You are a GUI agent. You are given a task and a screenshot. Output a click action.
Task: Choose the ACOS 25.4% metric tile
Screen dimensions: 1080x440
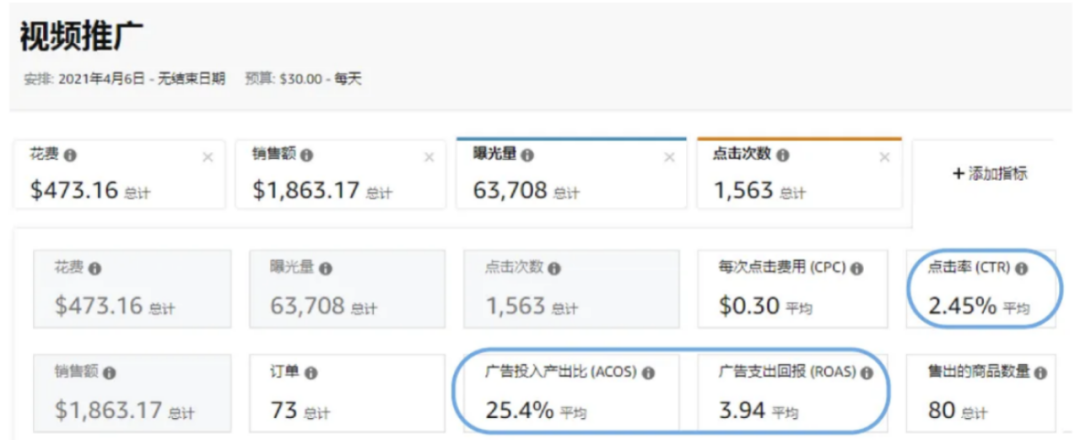click(572, 393)
